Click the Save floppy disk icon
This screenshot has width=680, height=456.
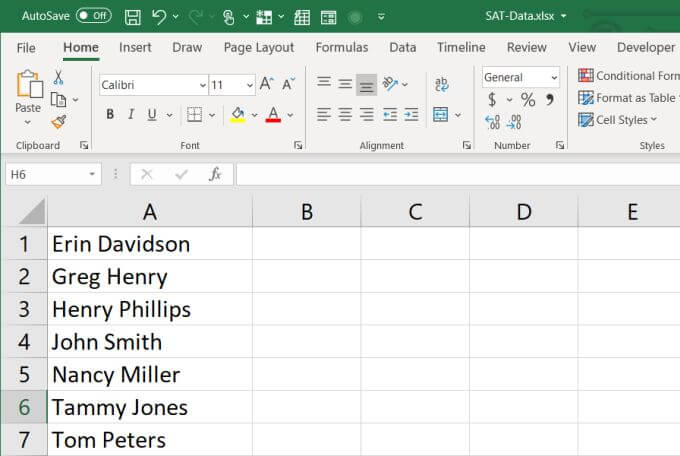point(133,17)
